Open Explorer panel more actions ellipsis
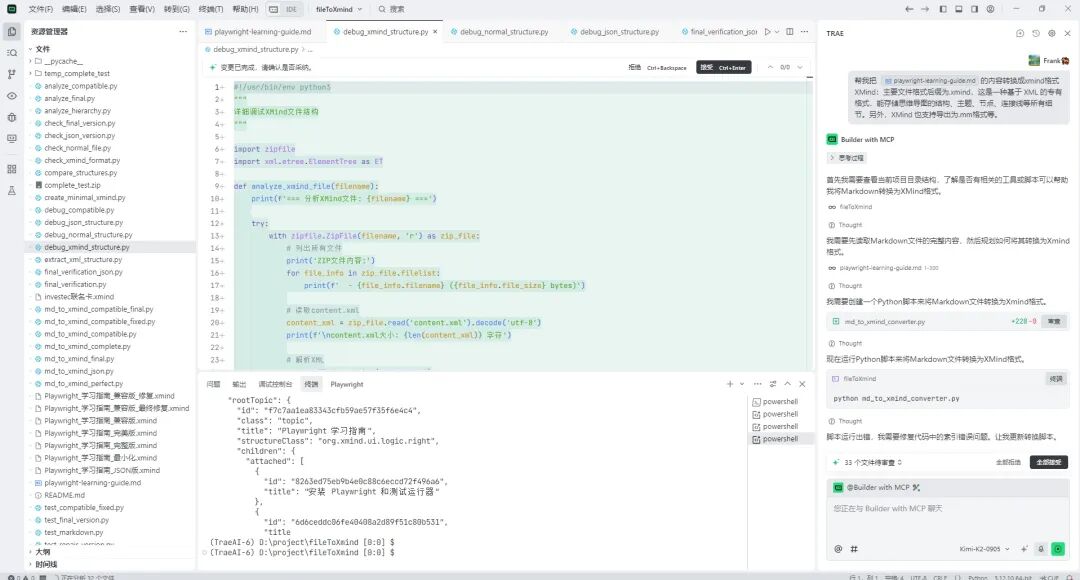1080x580 pixels. (x=183, y=32)
